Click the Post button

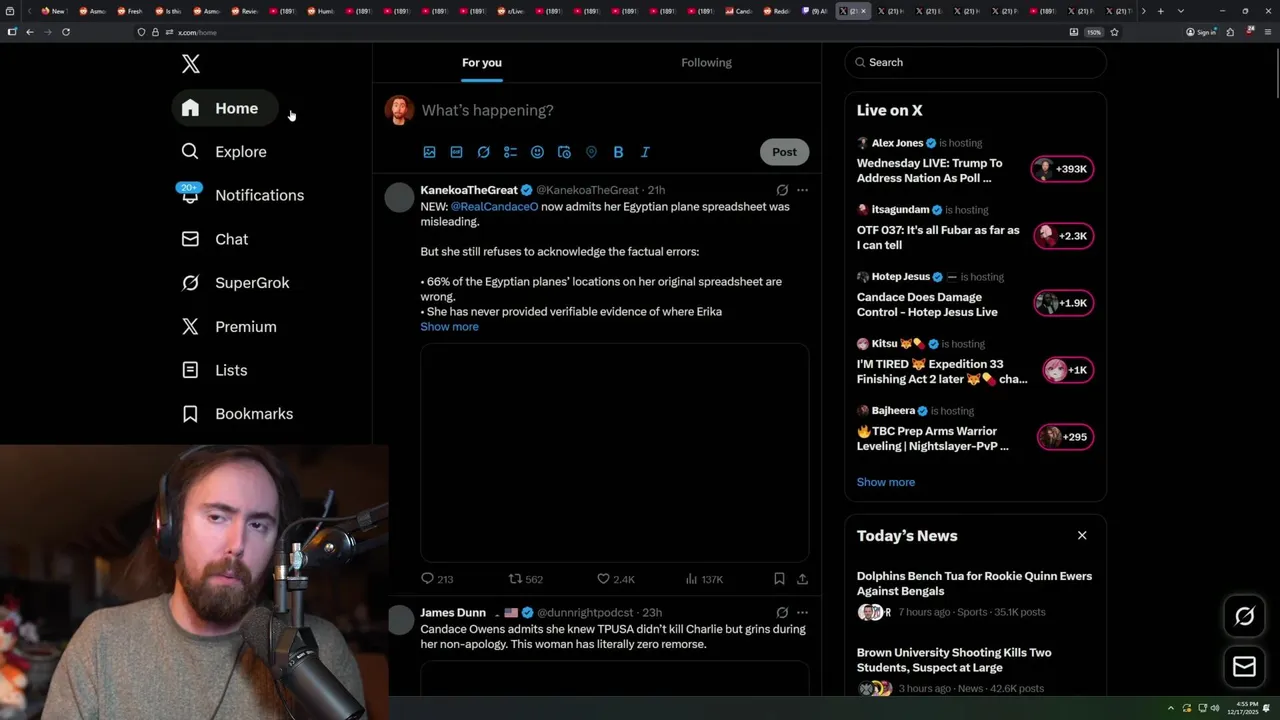784,152
